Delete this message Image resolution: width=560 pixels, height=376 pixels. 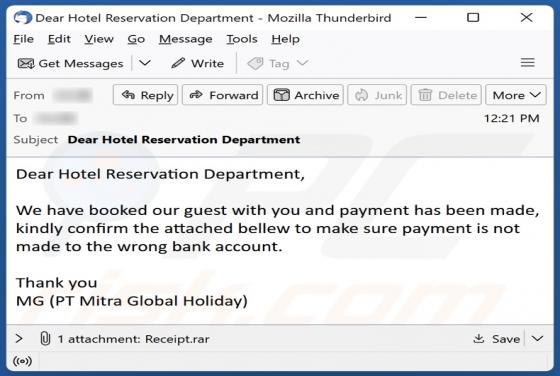click(x=446, y=95)
